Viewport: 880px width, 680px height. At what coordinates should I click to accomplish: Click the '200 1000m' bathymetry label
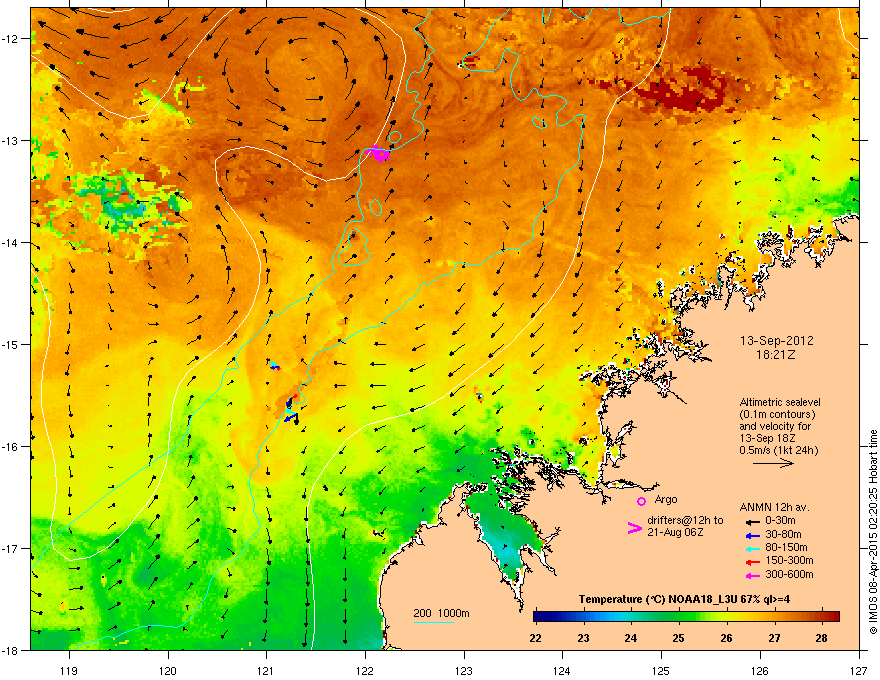point(441,613)
